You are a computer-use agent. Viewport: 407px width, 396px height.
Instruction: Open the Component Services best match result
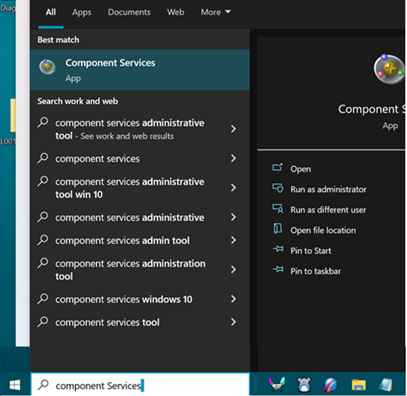pos(140,70)
